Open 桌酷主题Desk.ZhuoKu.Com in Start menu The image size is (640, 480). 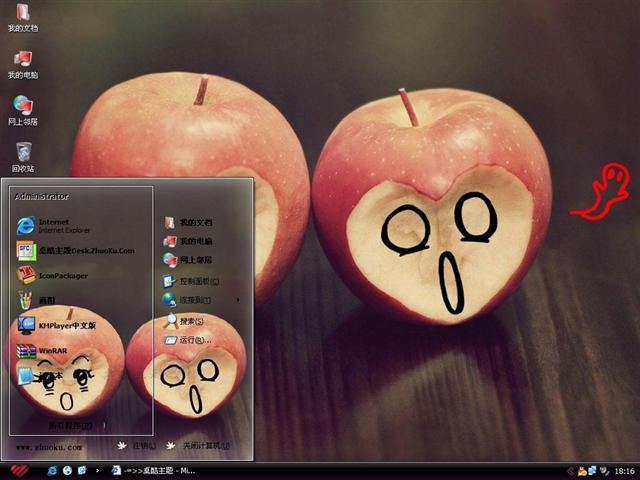(x=76, y=251)
